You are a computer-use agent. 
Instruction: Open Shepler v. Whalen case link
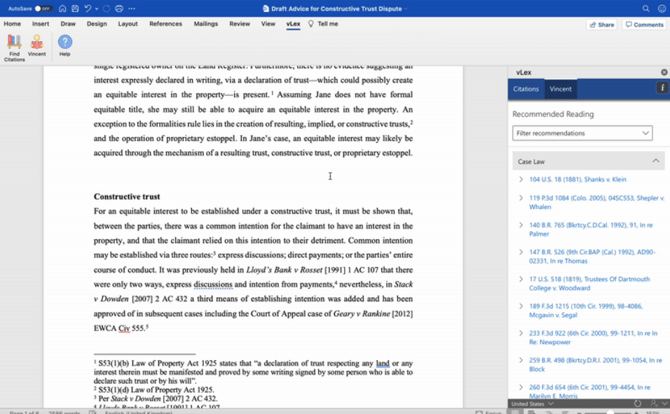click(x=597, y=203)
